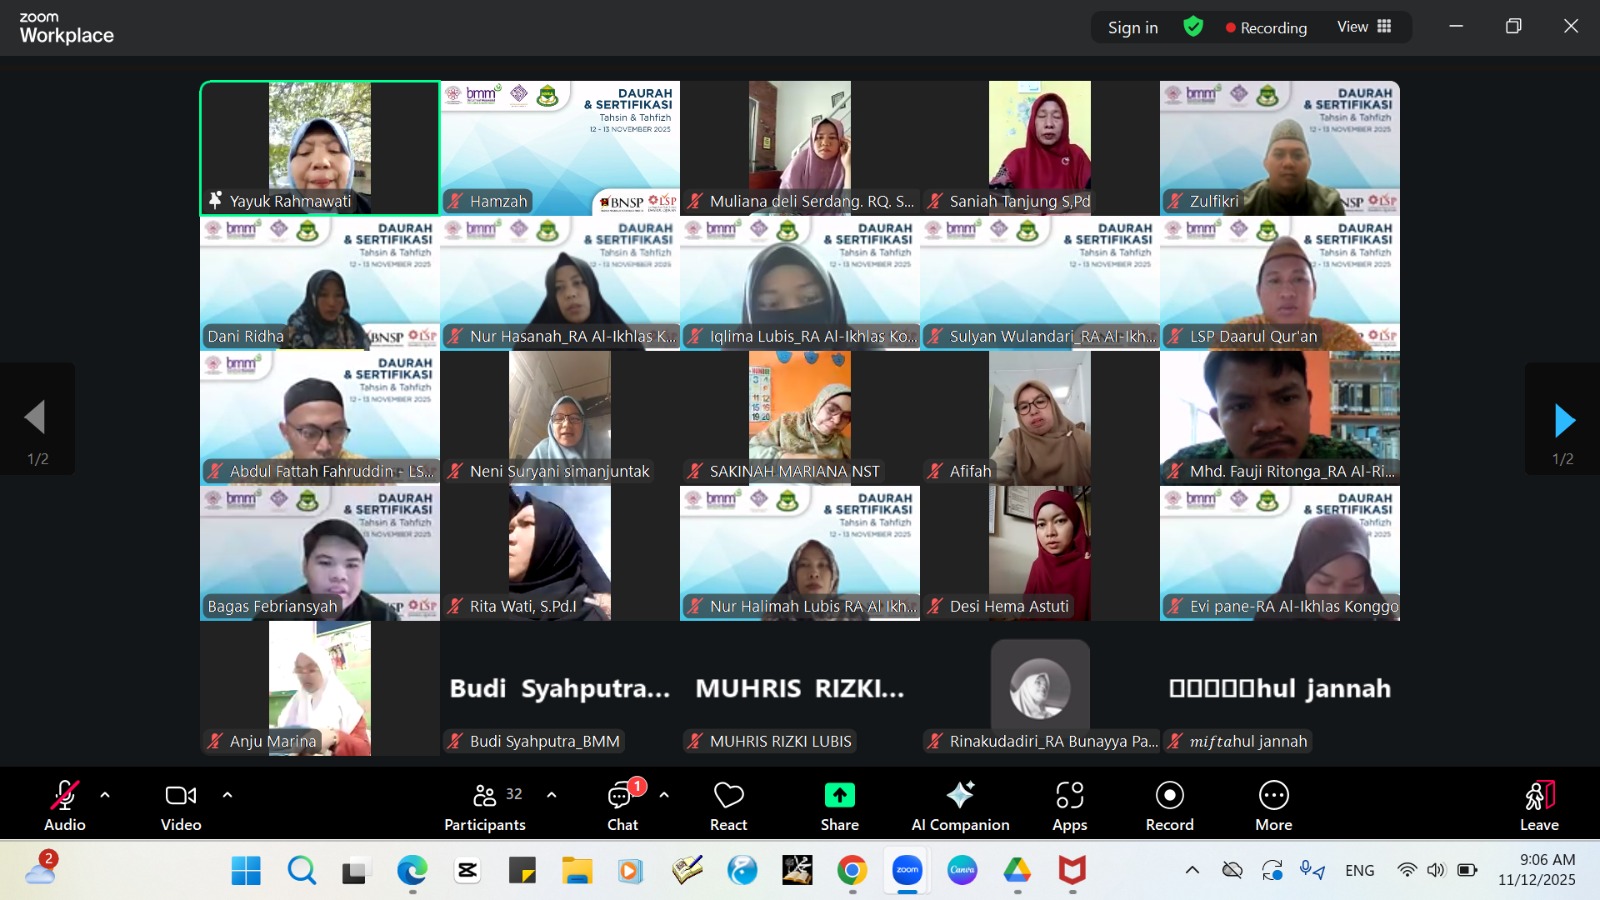Expand video options arrow beside Video
Viewport: 1600px width, 900px height.
pyautogui.click(x=227, y=795)
